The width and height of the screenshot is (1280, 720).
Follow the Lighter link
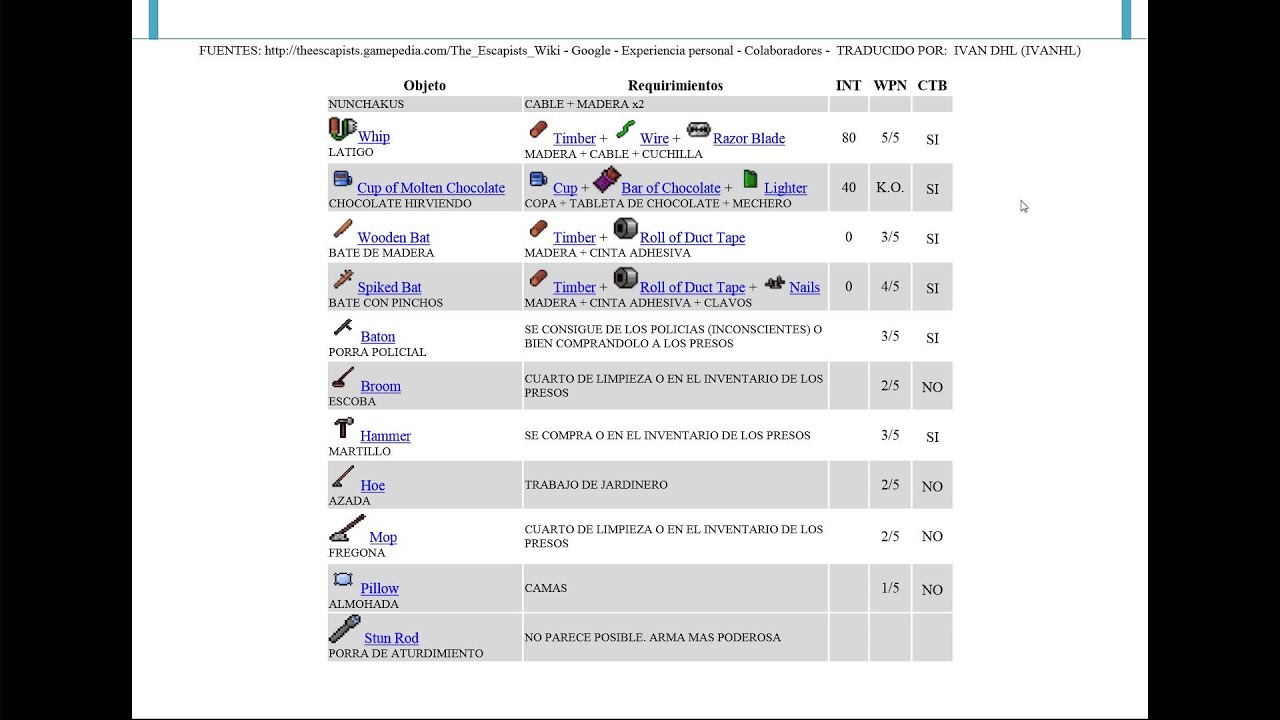[x=785, y=188]
